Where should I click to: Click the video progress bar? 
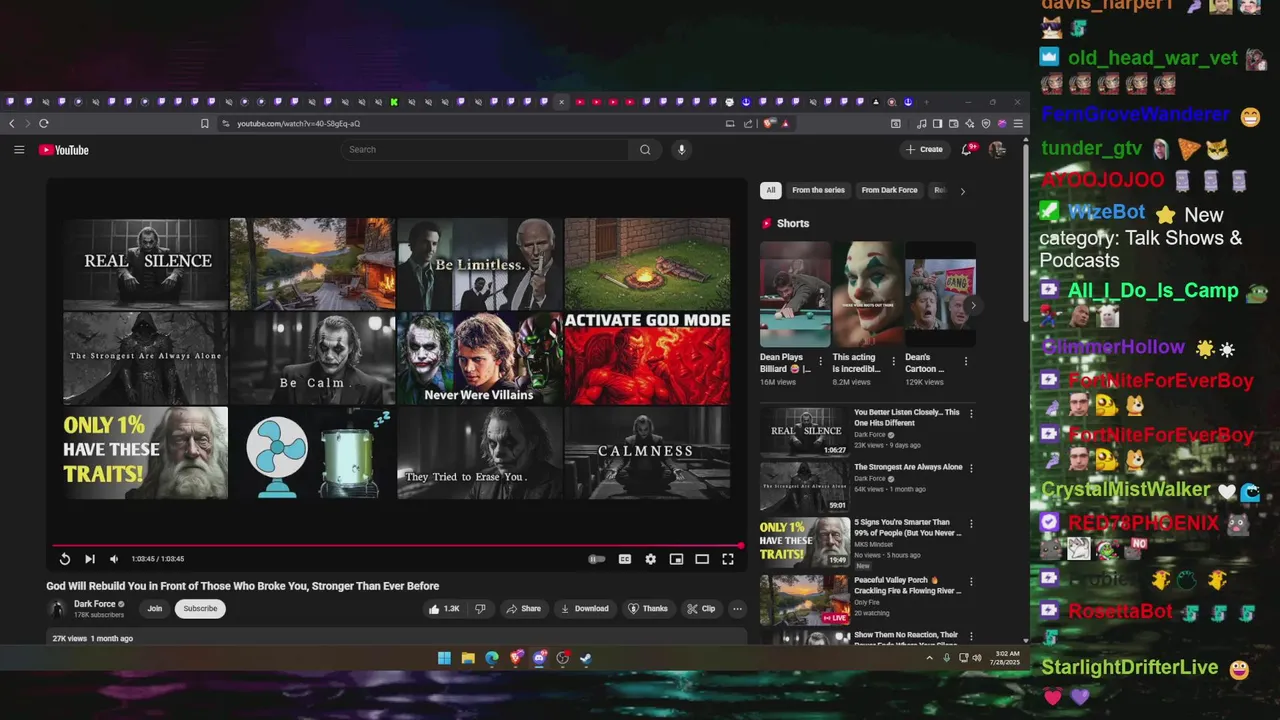pyautogui.click(x=397, y=546)
